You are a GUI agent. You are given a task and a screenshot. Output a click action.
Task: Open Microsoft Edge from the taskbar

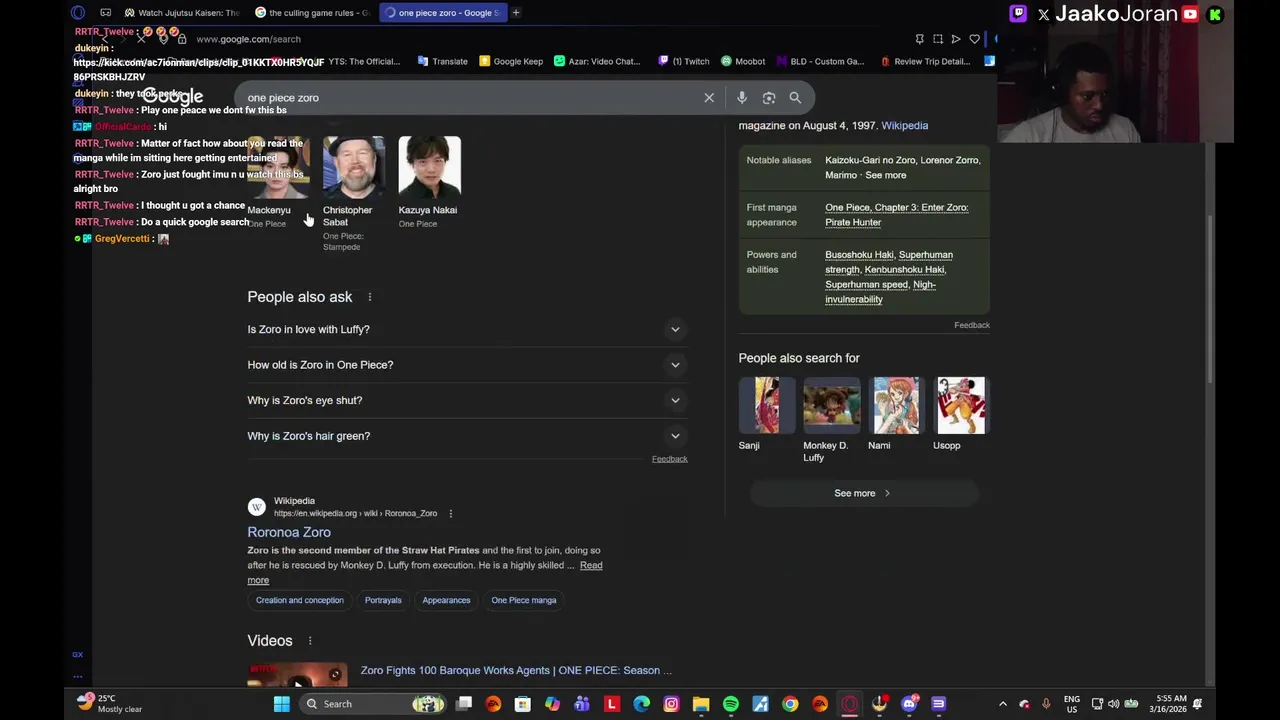[x=642, y=704]
